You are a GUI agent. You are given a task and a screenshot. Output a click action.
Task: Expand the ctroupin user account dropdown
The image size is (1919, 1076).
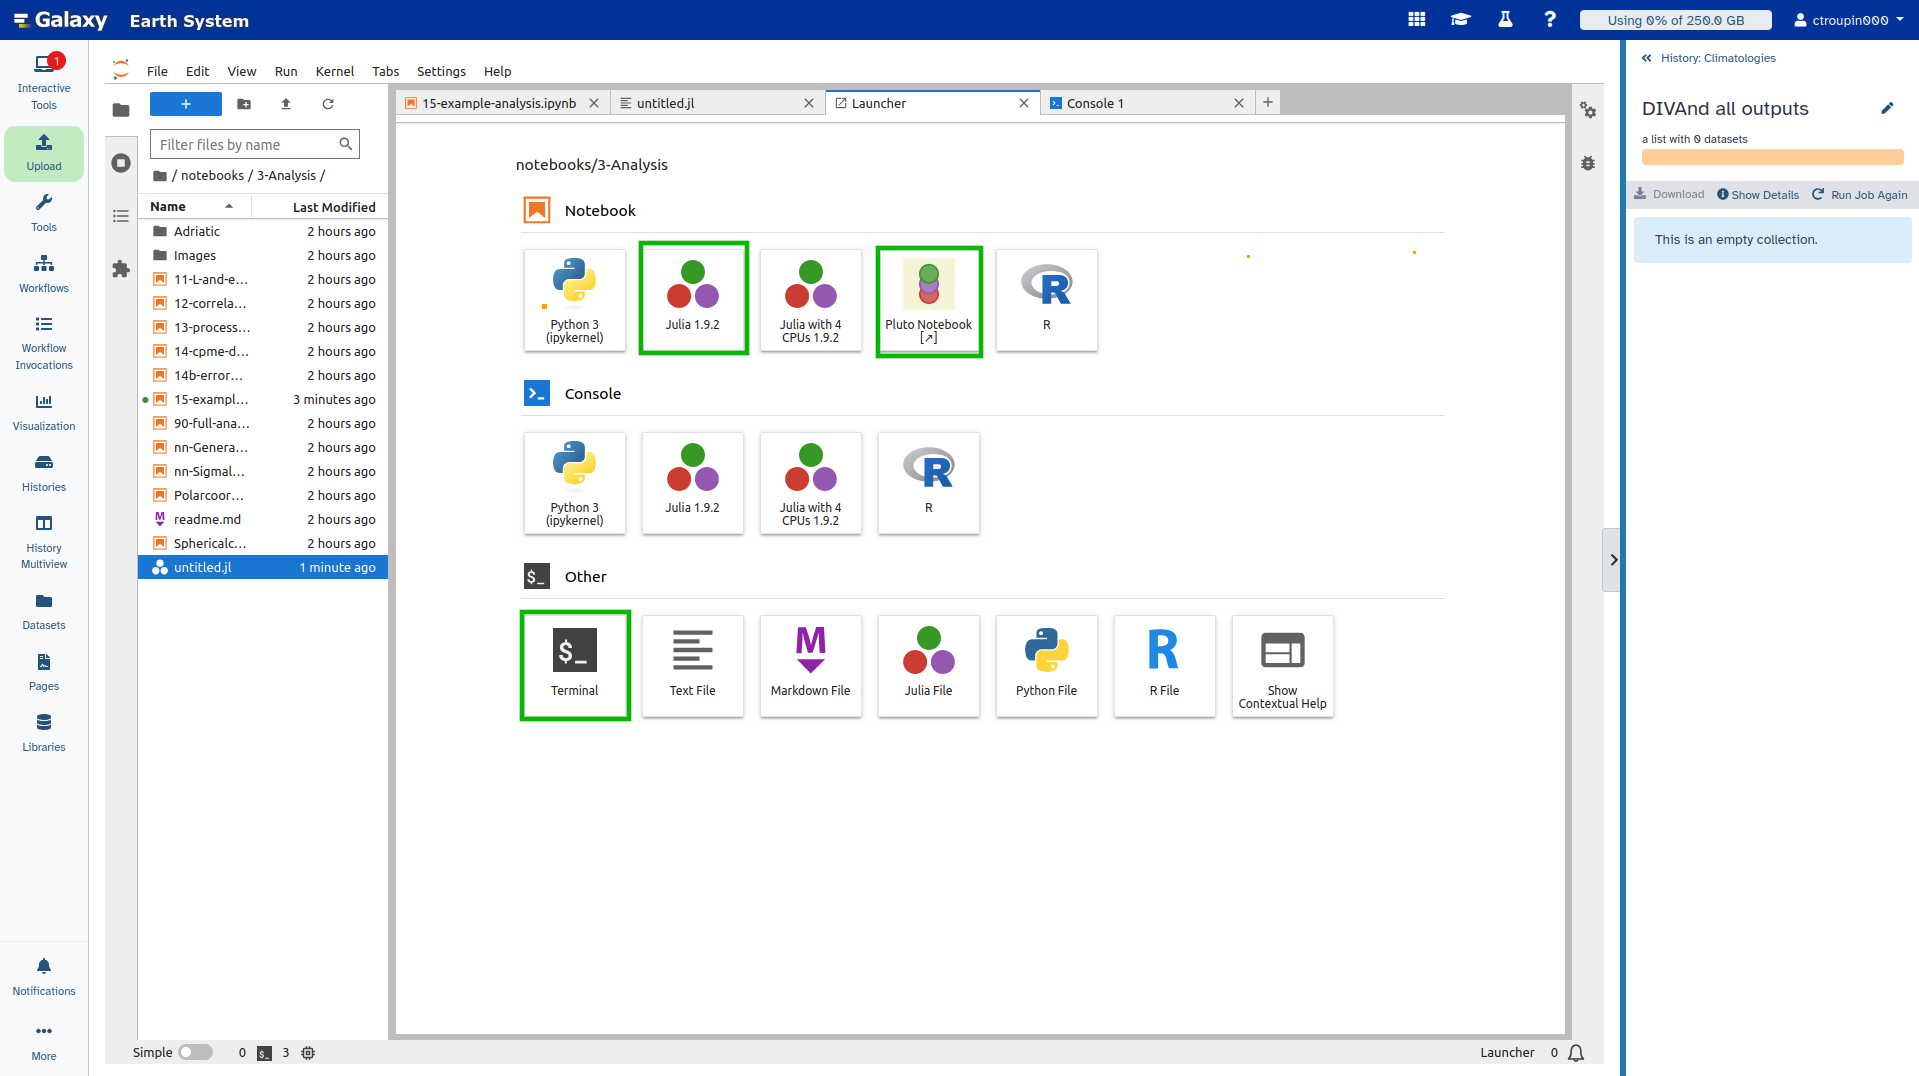click(x=1849, y=20)
